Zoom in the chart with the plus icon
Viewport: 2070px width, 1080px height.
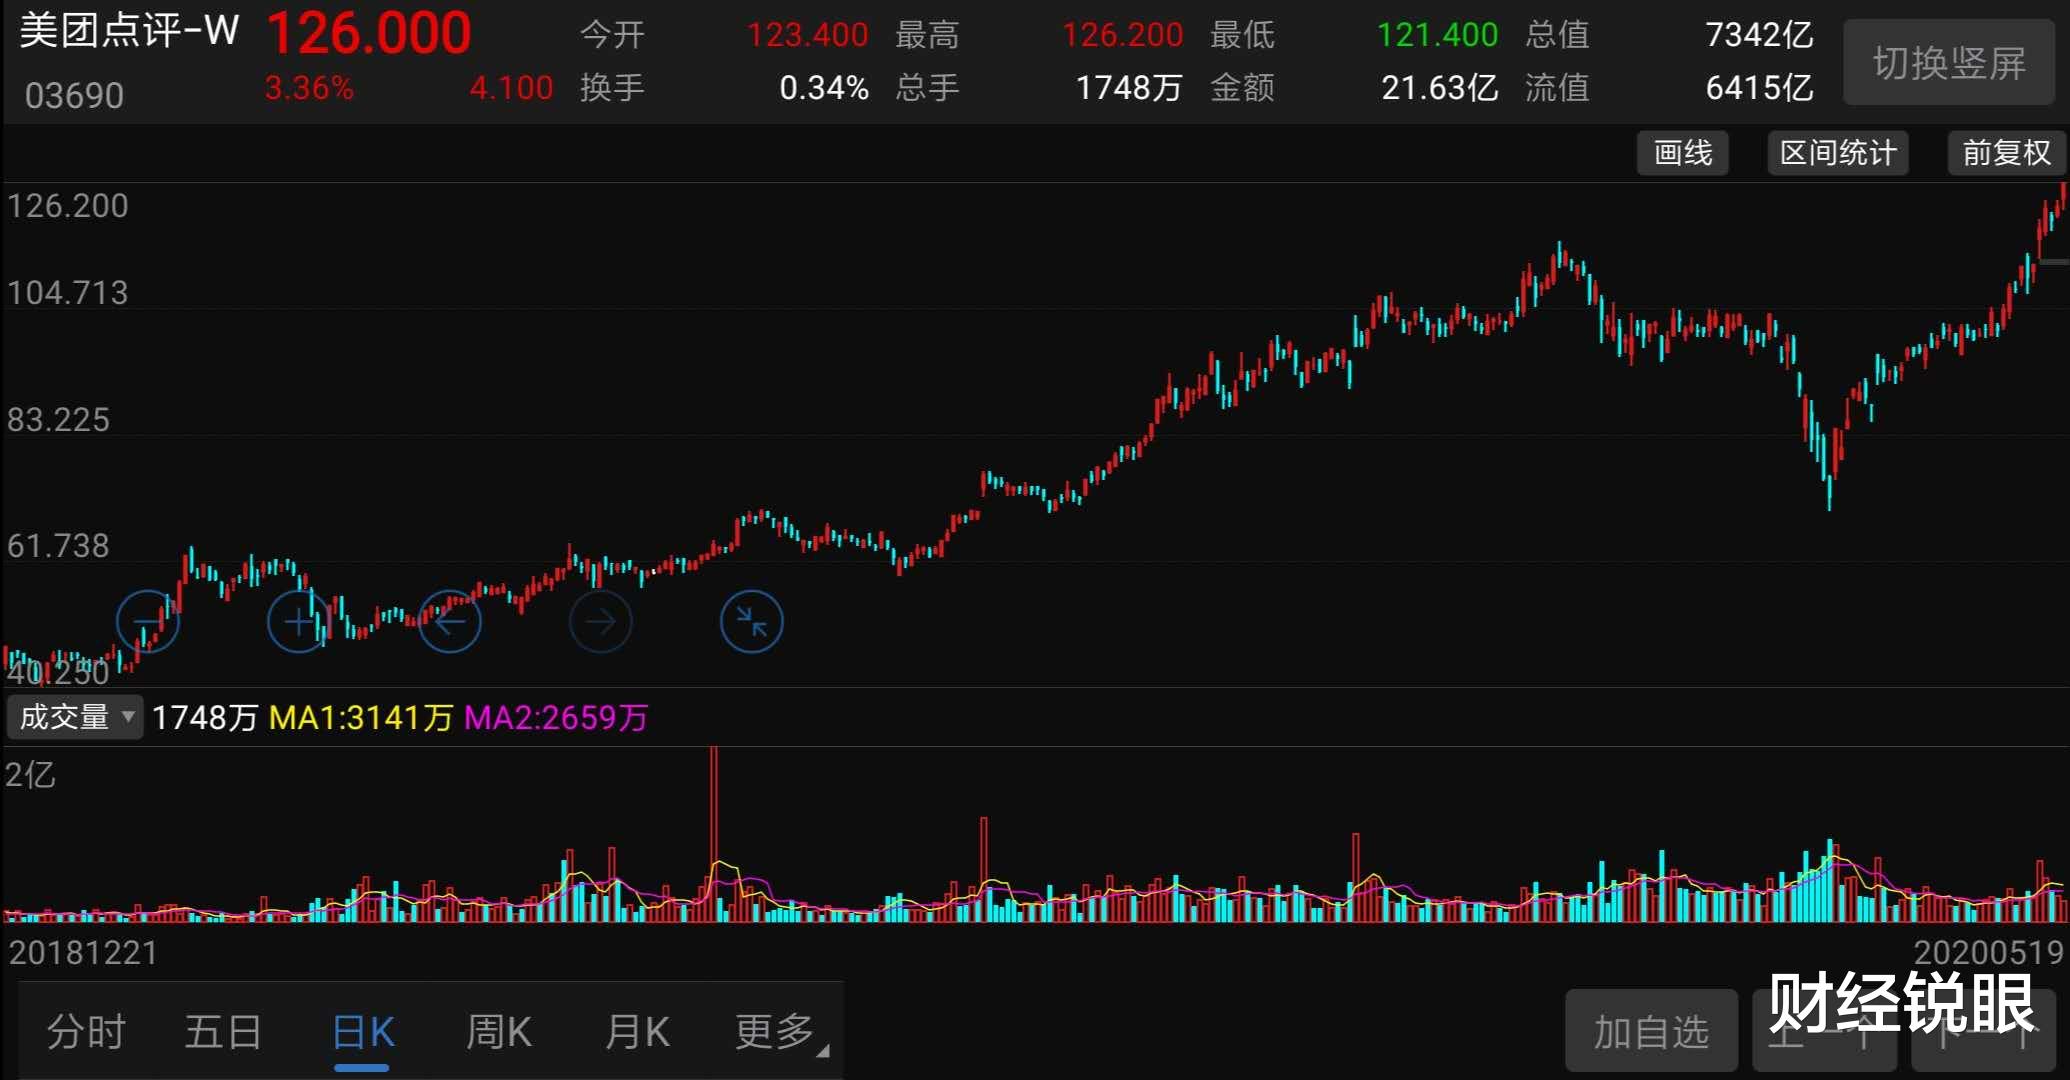point(298,620)
